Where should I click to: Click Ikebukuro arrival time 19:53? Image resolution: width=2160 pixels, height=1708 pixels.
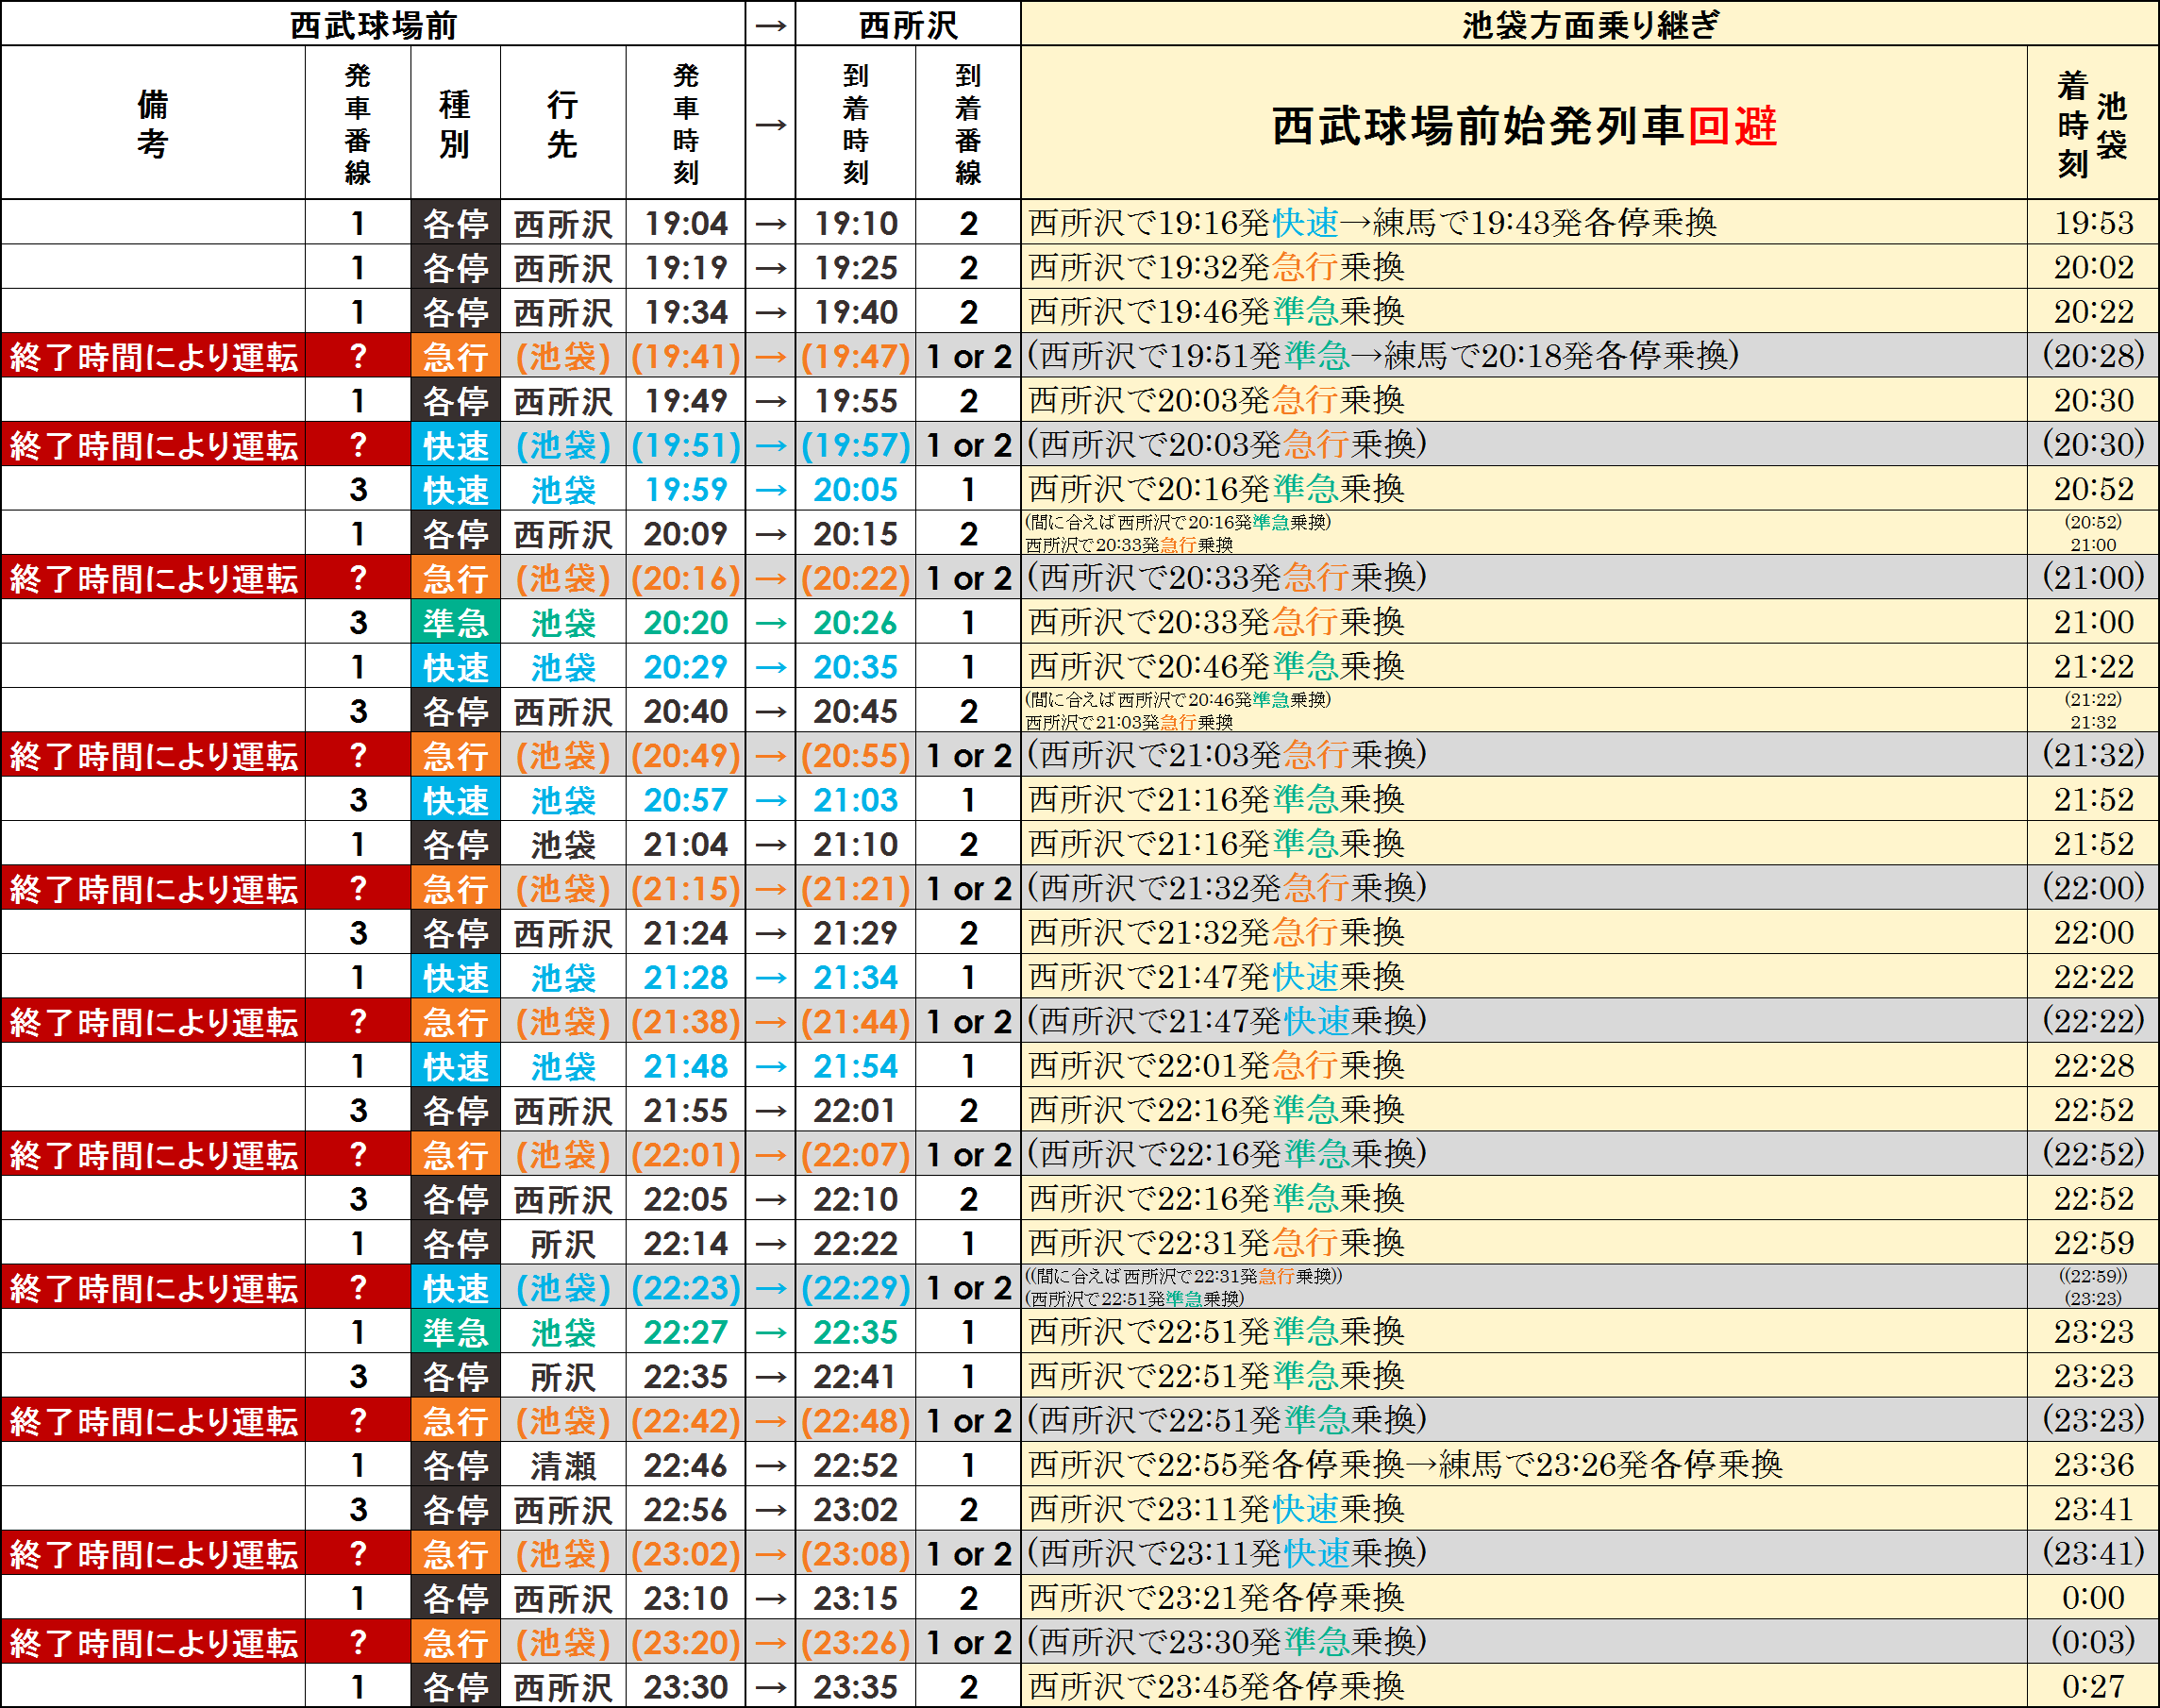click(2093, 222)
